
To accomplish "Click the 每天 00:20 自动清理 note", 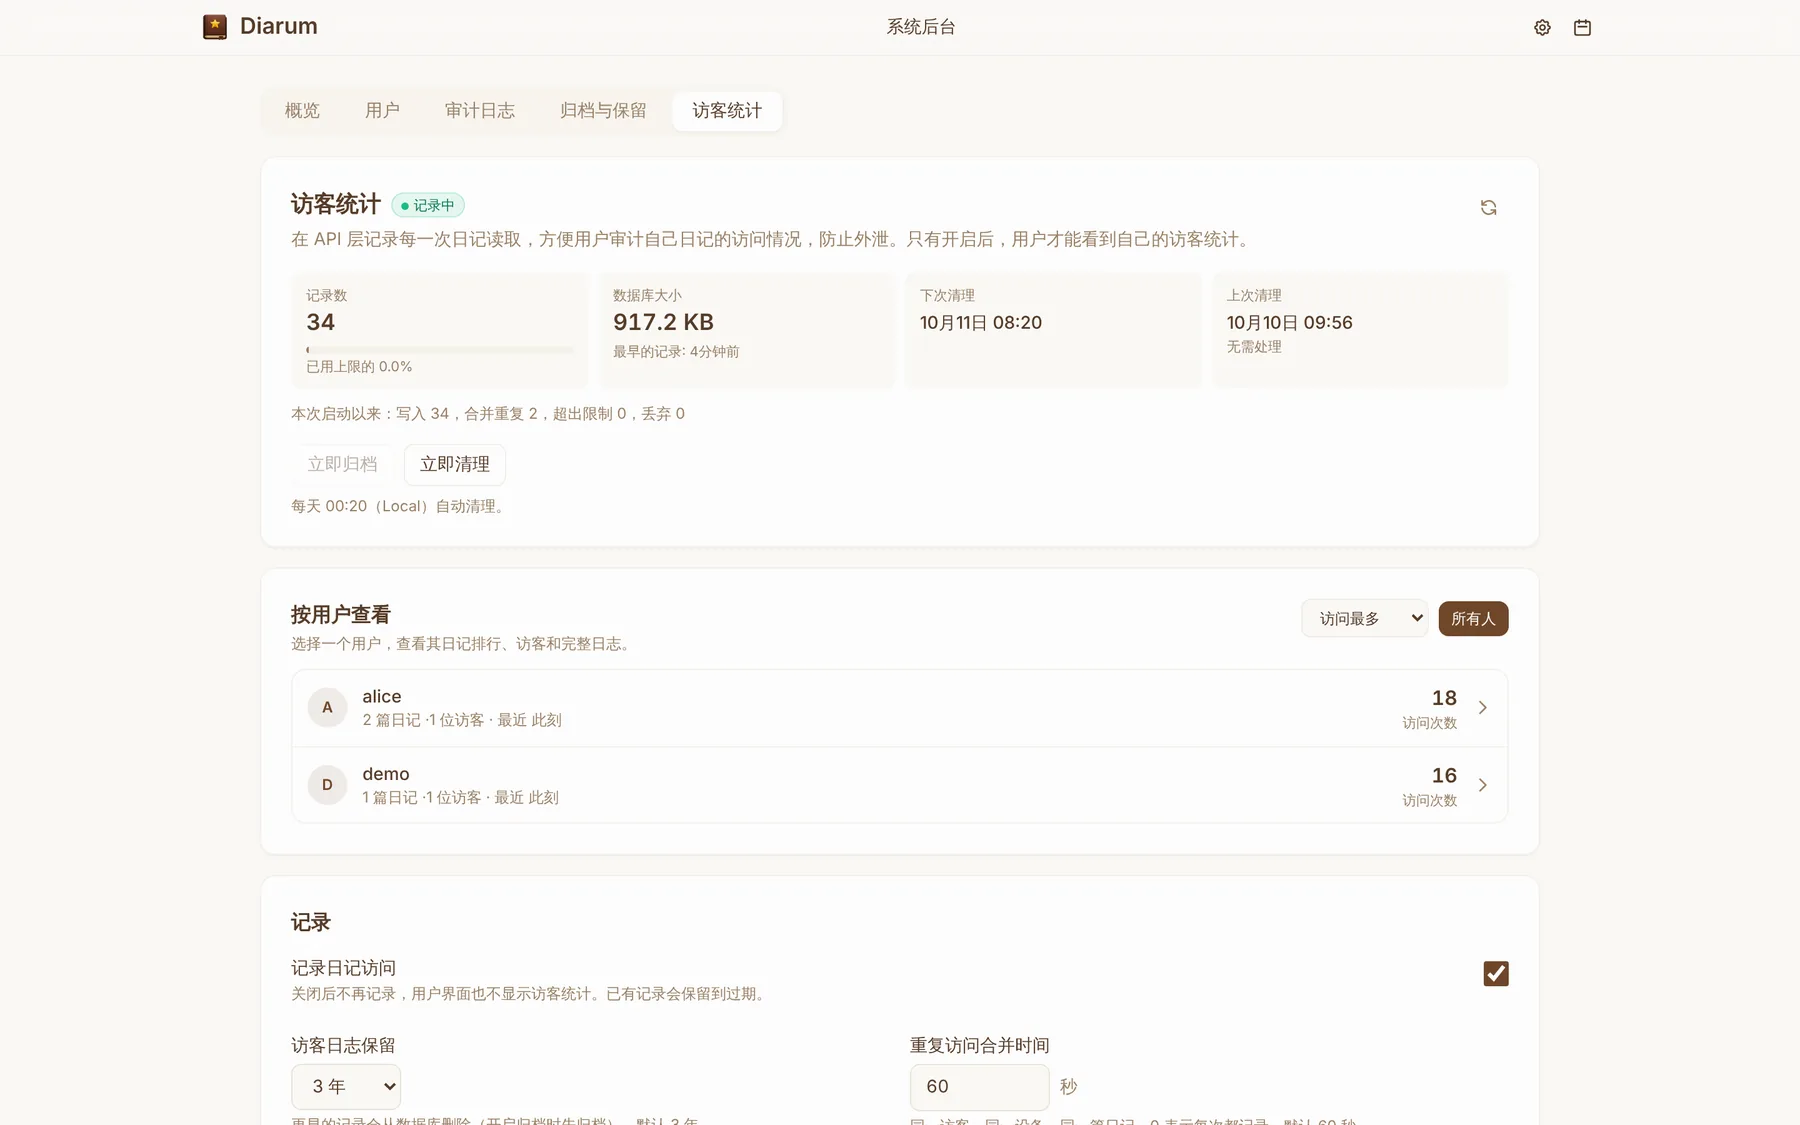I will (401, 507).
